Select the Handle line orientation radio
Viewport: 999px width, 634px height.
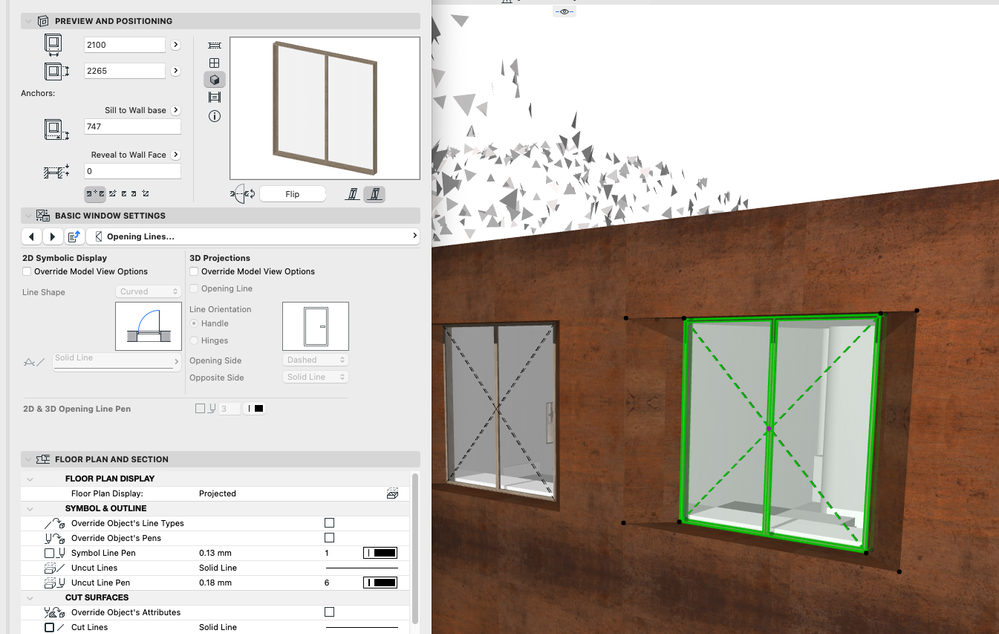194,324
